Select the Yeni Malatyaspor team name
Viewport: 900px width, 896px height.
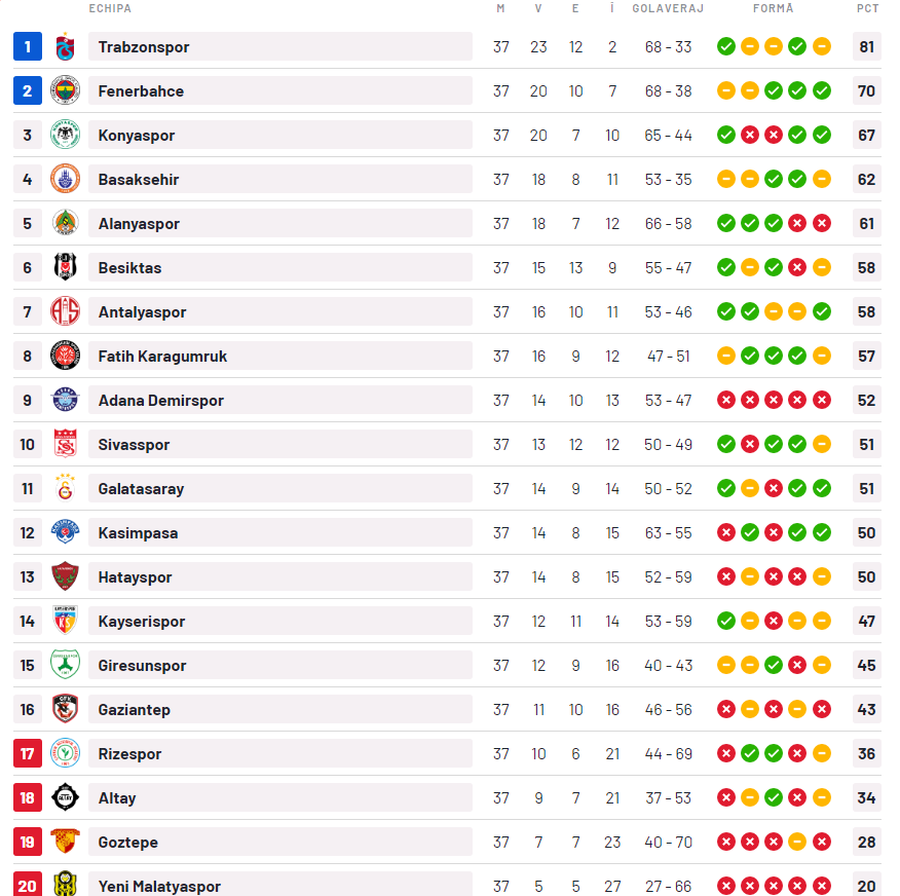(x=160, y=886)
